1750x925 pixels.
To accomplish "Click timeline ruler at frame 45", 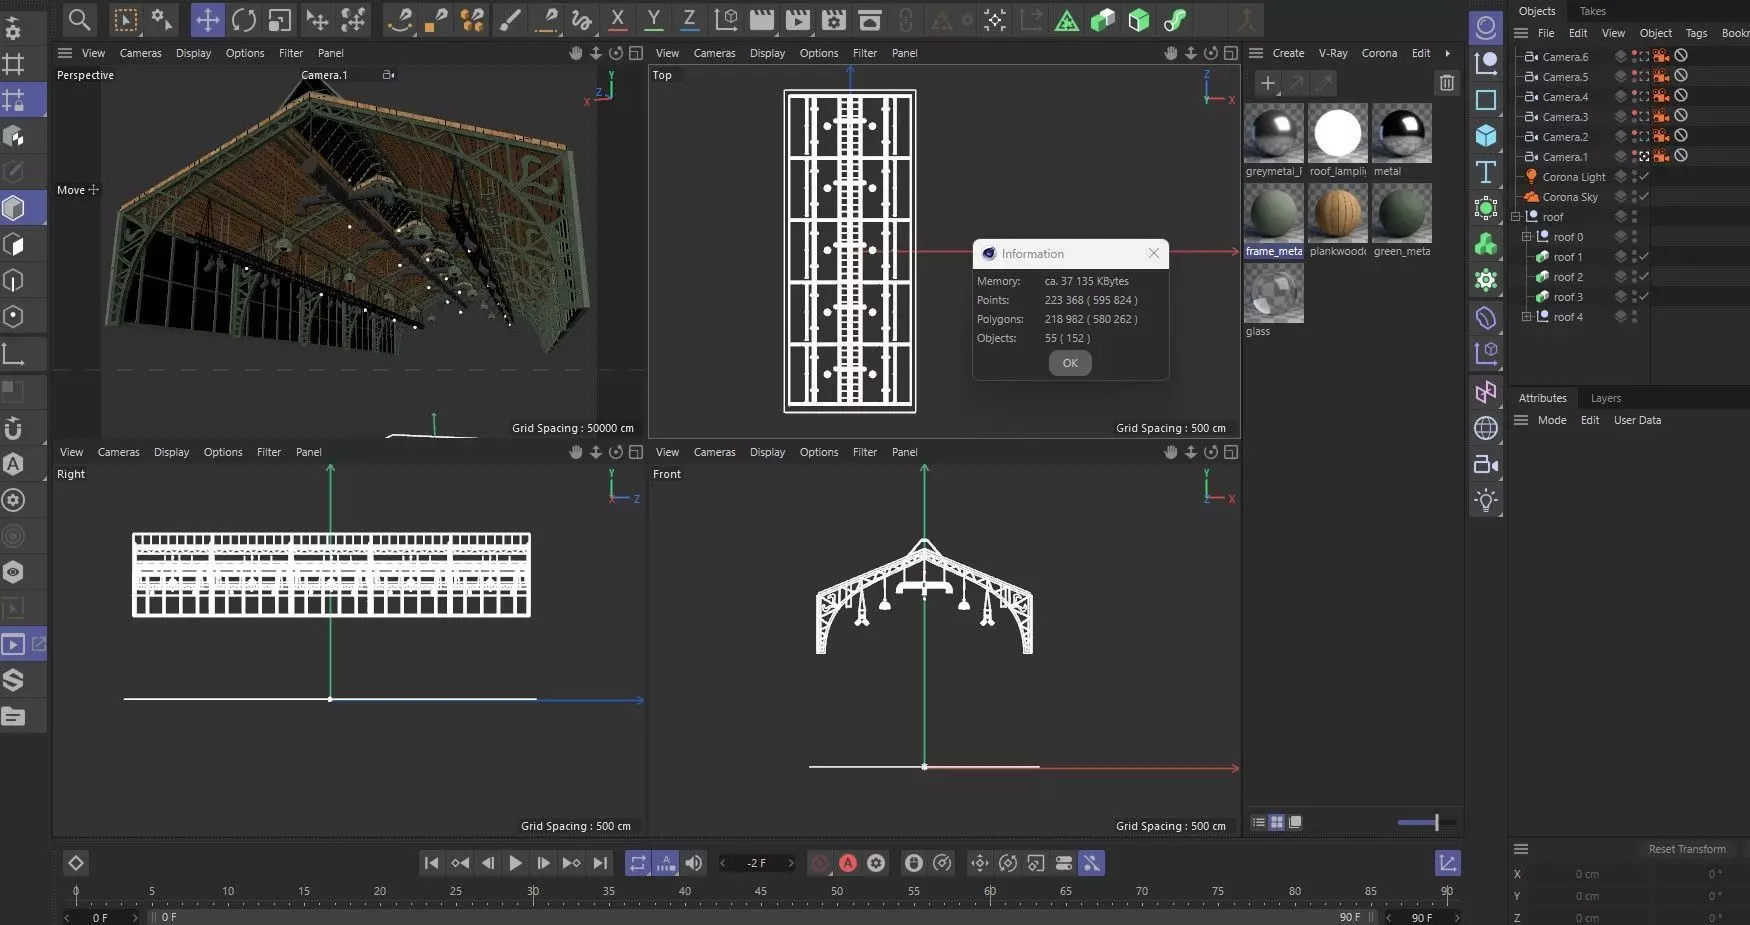I will (761, 892).
